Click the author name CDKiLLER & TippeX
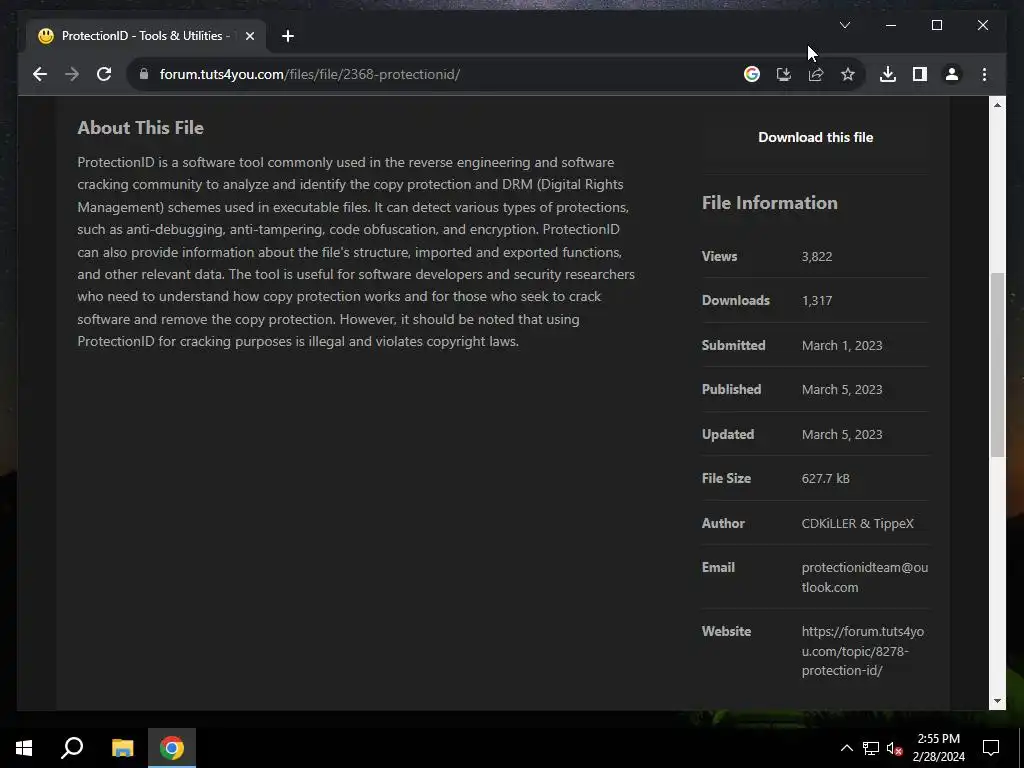The height and width of the screenshot is (768, 1024). (x=857, y=523)
